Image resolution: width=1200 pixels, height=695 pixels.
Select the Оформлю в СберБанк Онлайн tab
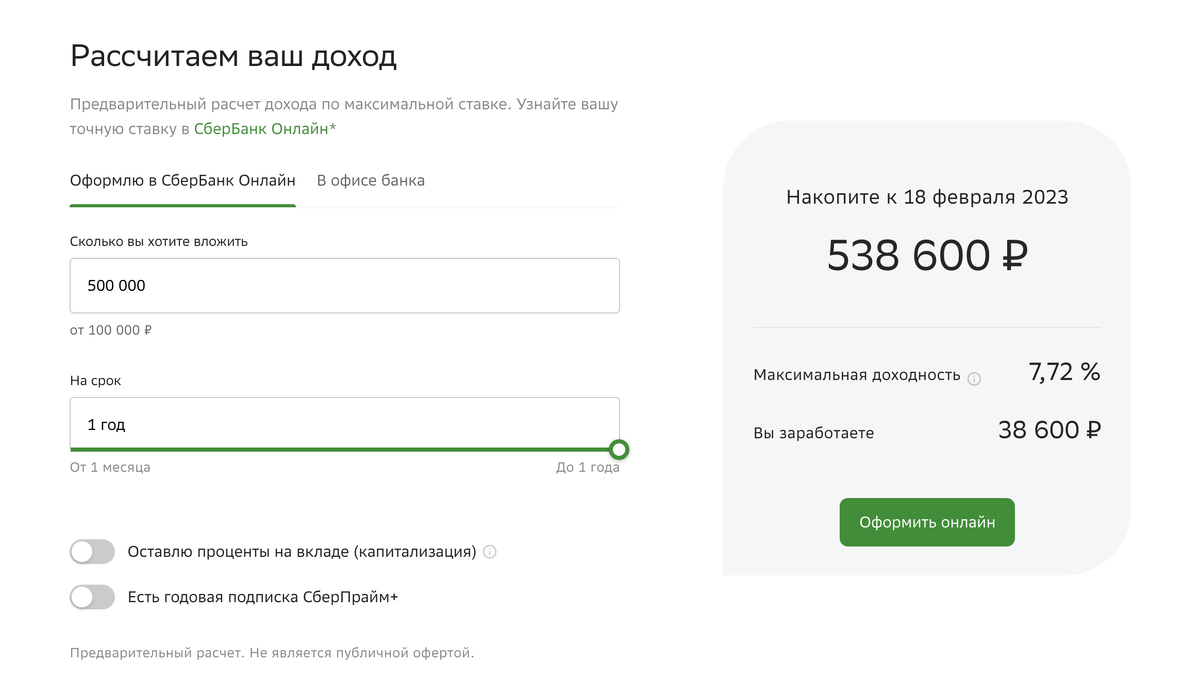pyautogui.click(x=182, y=180)
